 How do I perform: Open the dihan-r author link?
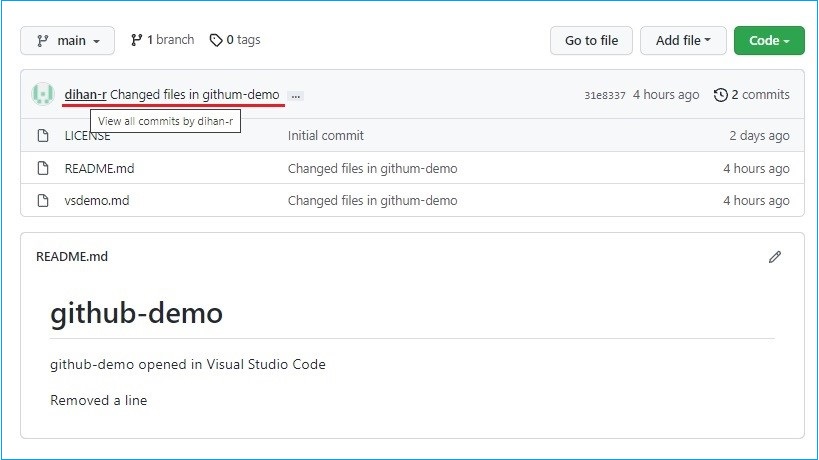coord(86,95)
